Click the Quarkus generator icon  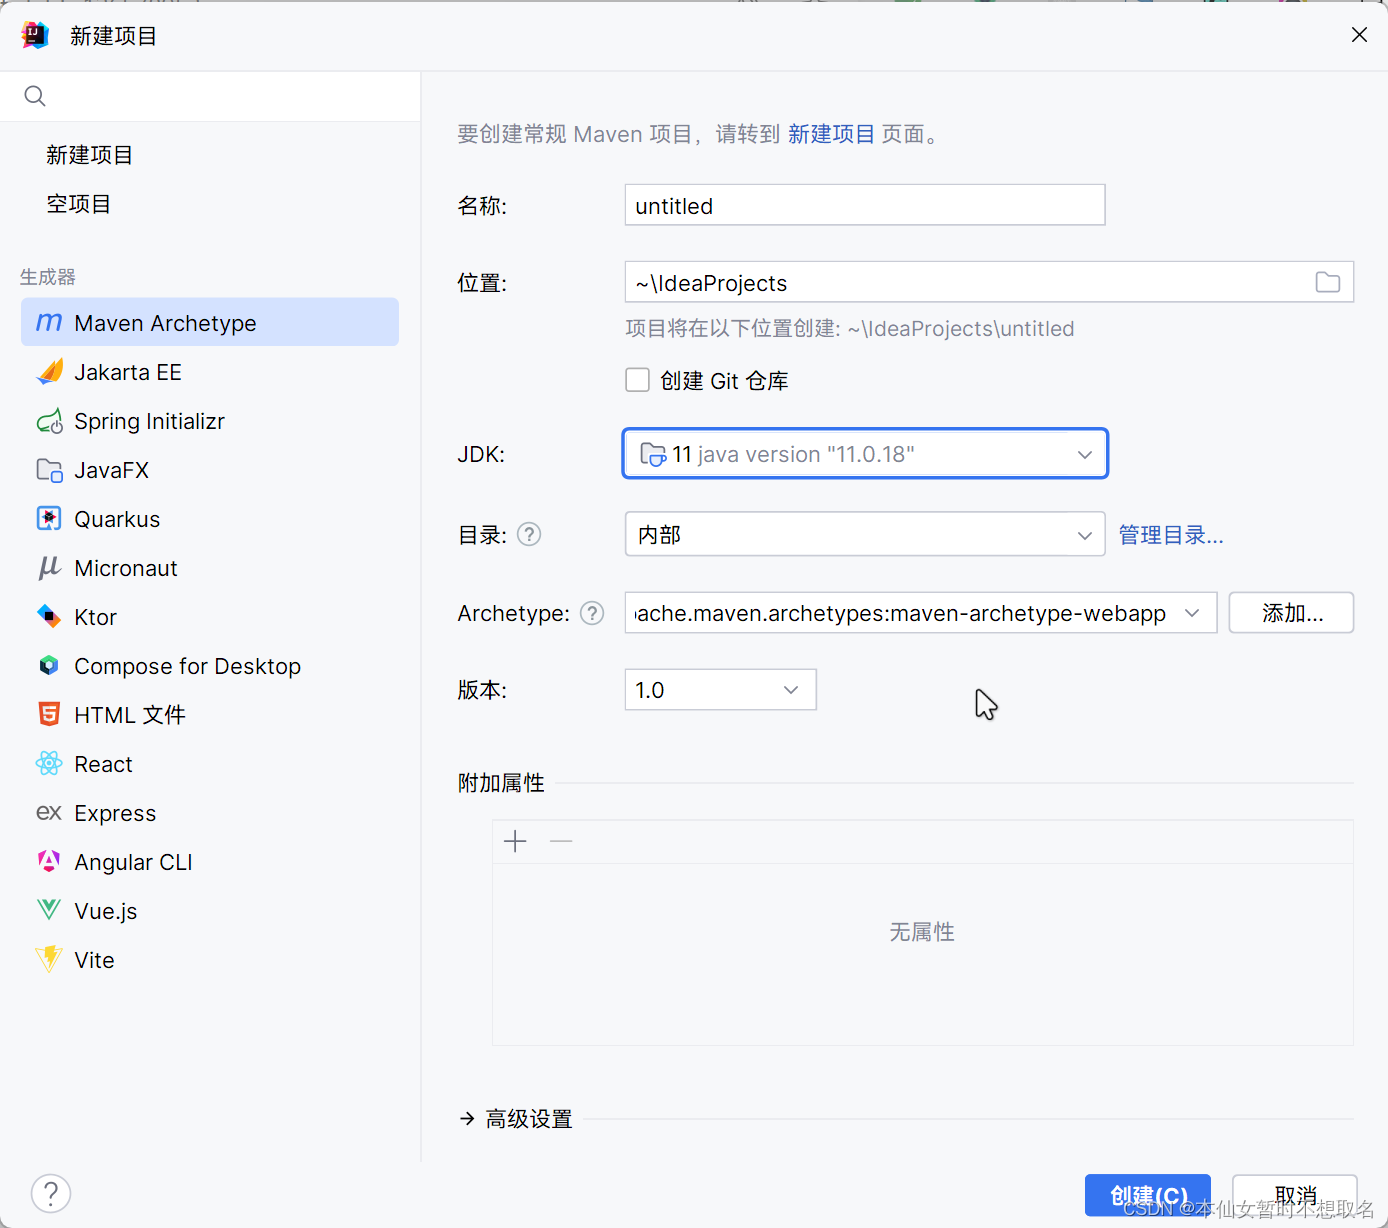(x=49, y=518)
